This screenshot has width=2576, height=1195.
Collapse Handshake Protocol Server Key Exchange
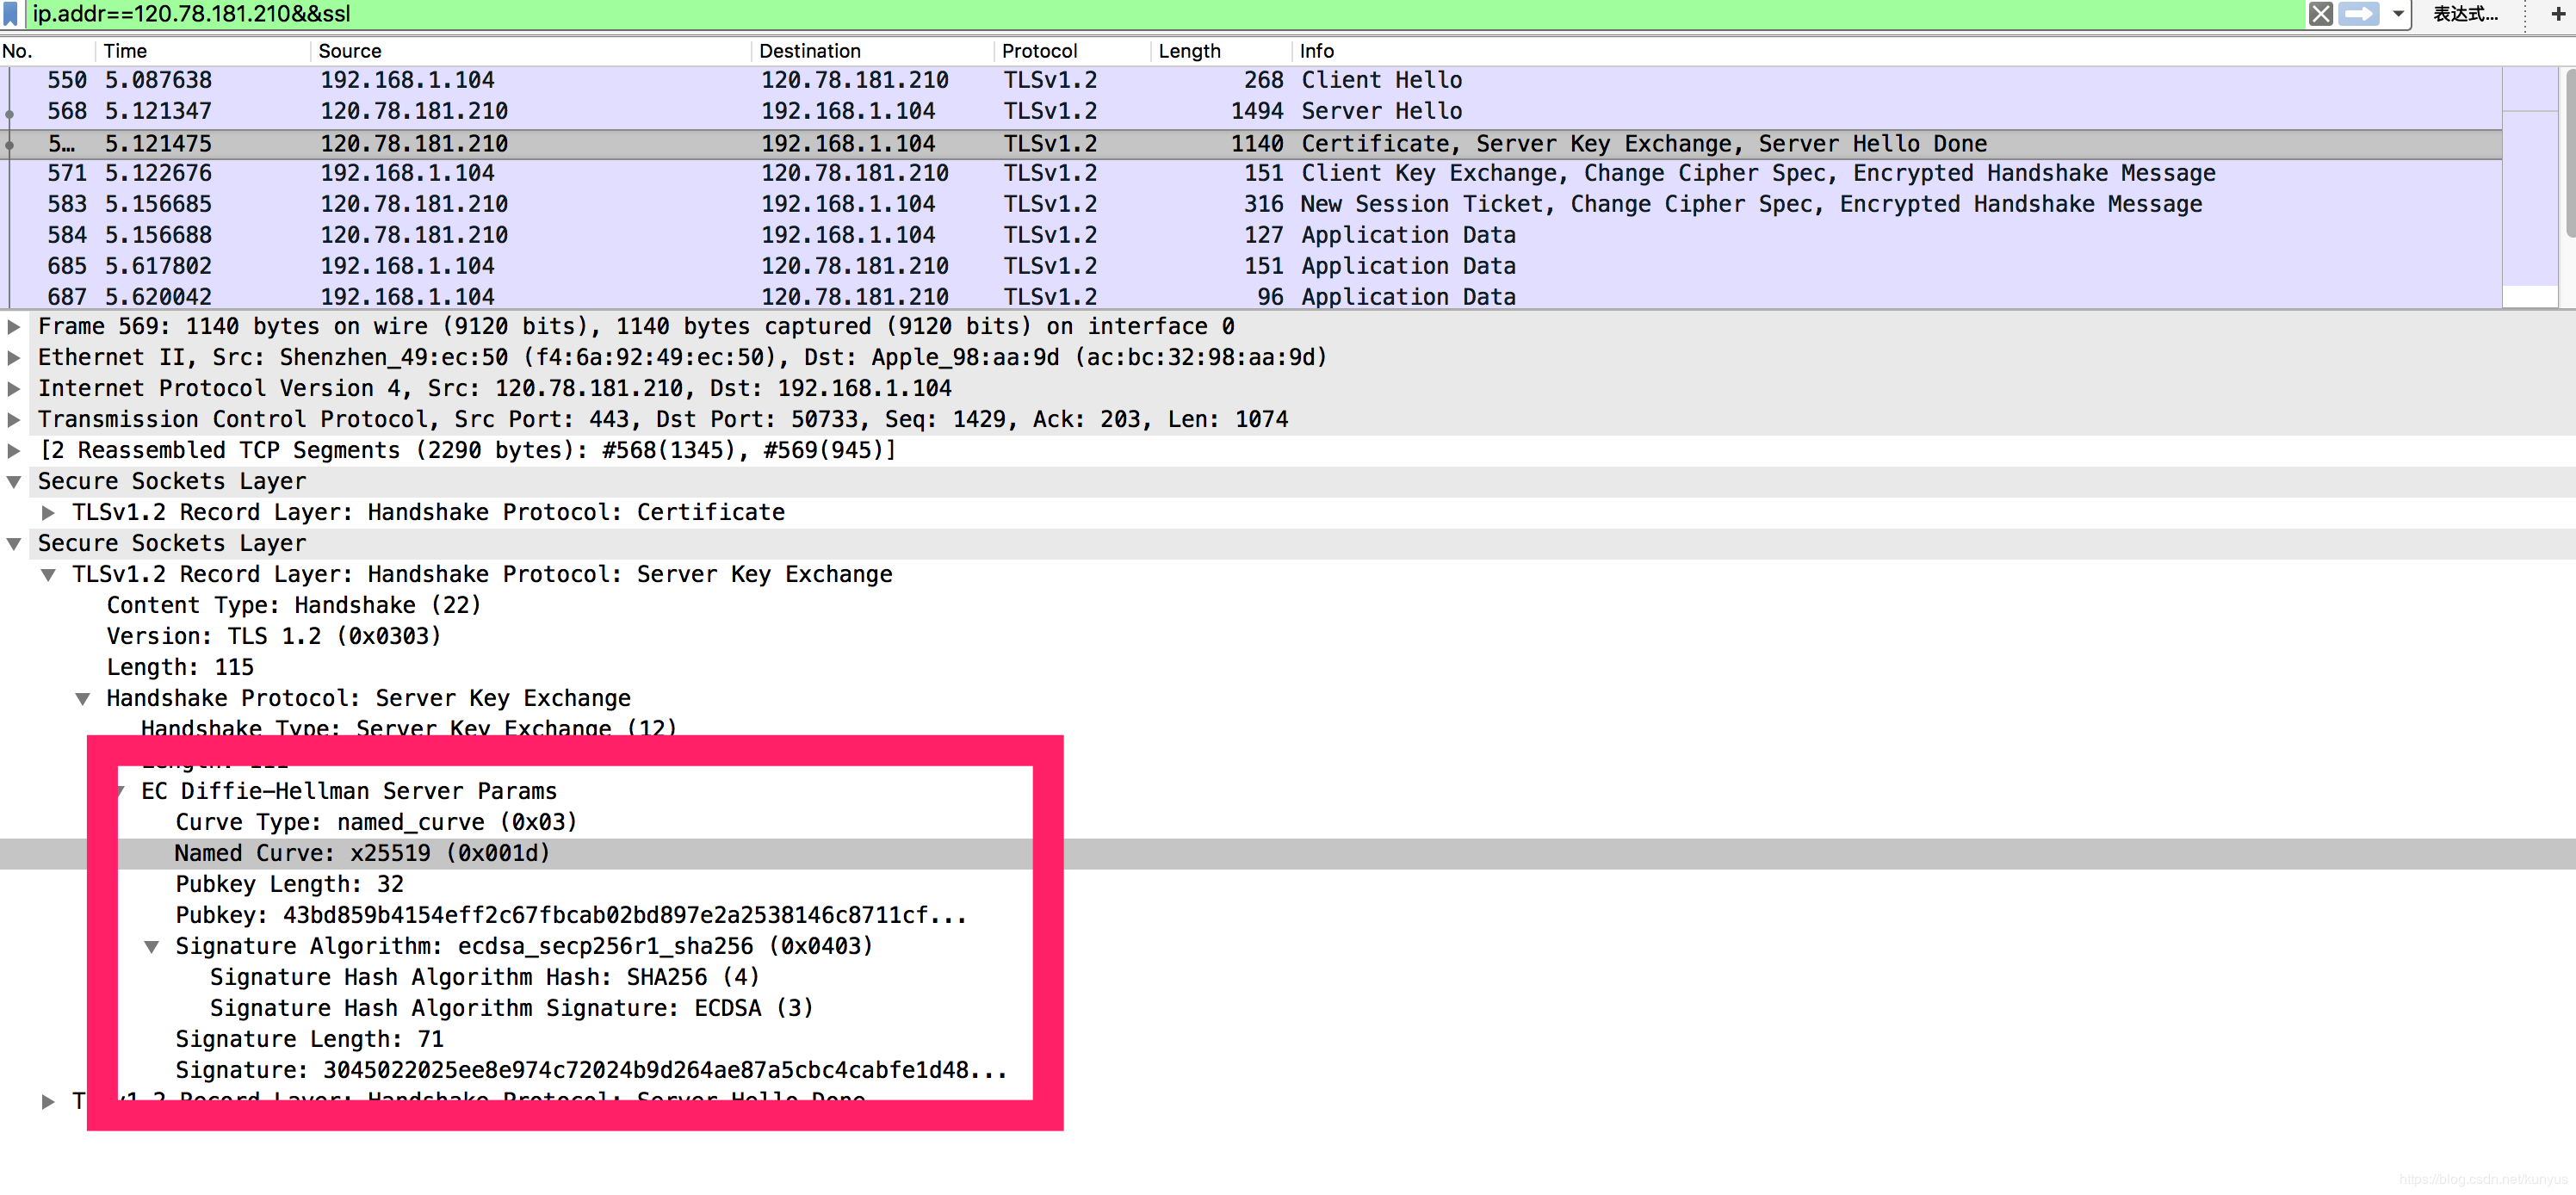pyautogui.click(x=83, y=699)
